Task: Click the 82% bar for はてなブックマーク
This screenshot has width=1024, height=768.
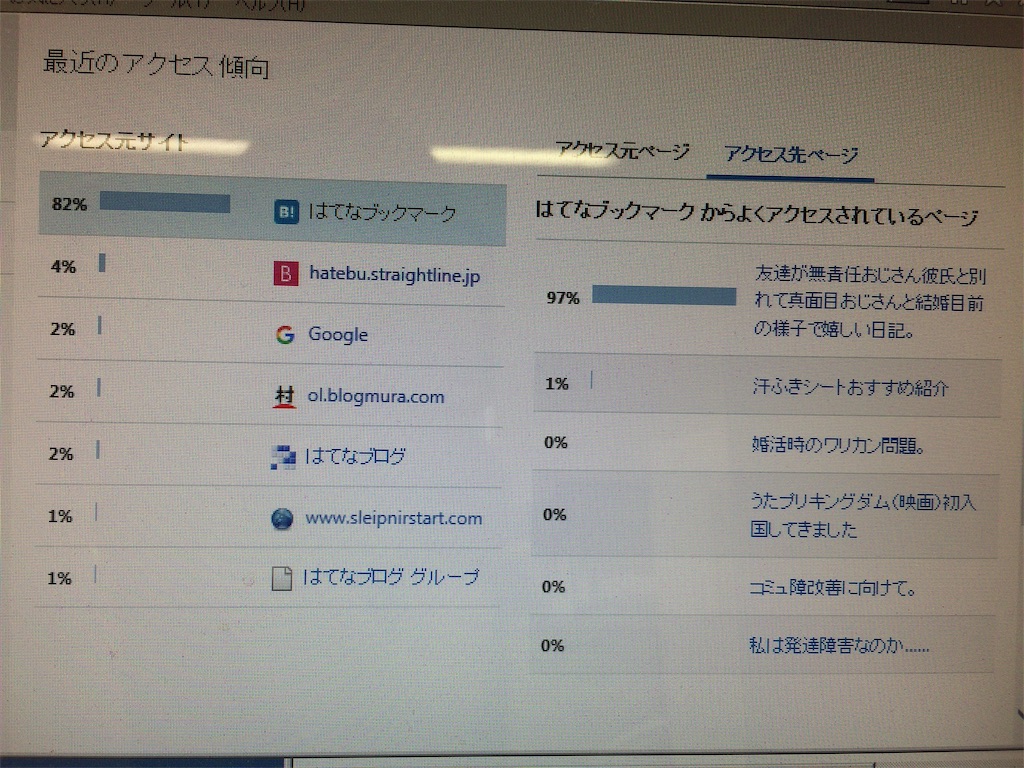Action: (x=165, y=202)
